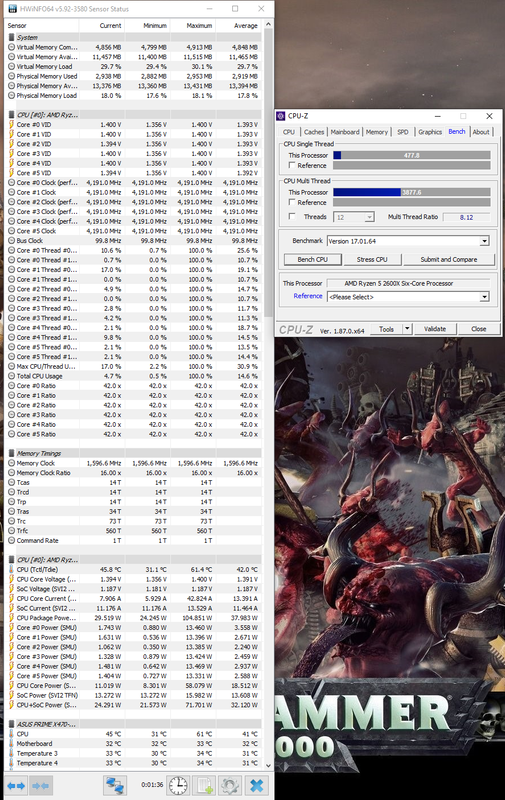This screenshot has height=800, width=505.
Task: Click the Memory Clock row icon
Action: (x=12, y=463)
